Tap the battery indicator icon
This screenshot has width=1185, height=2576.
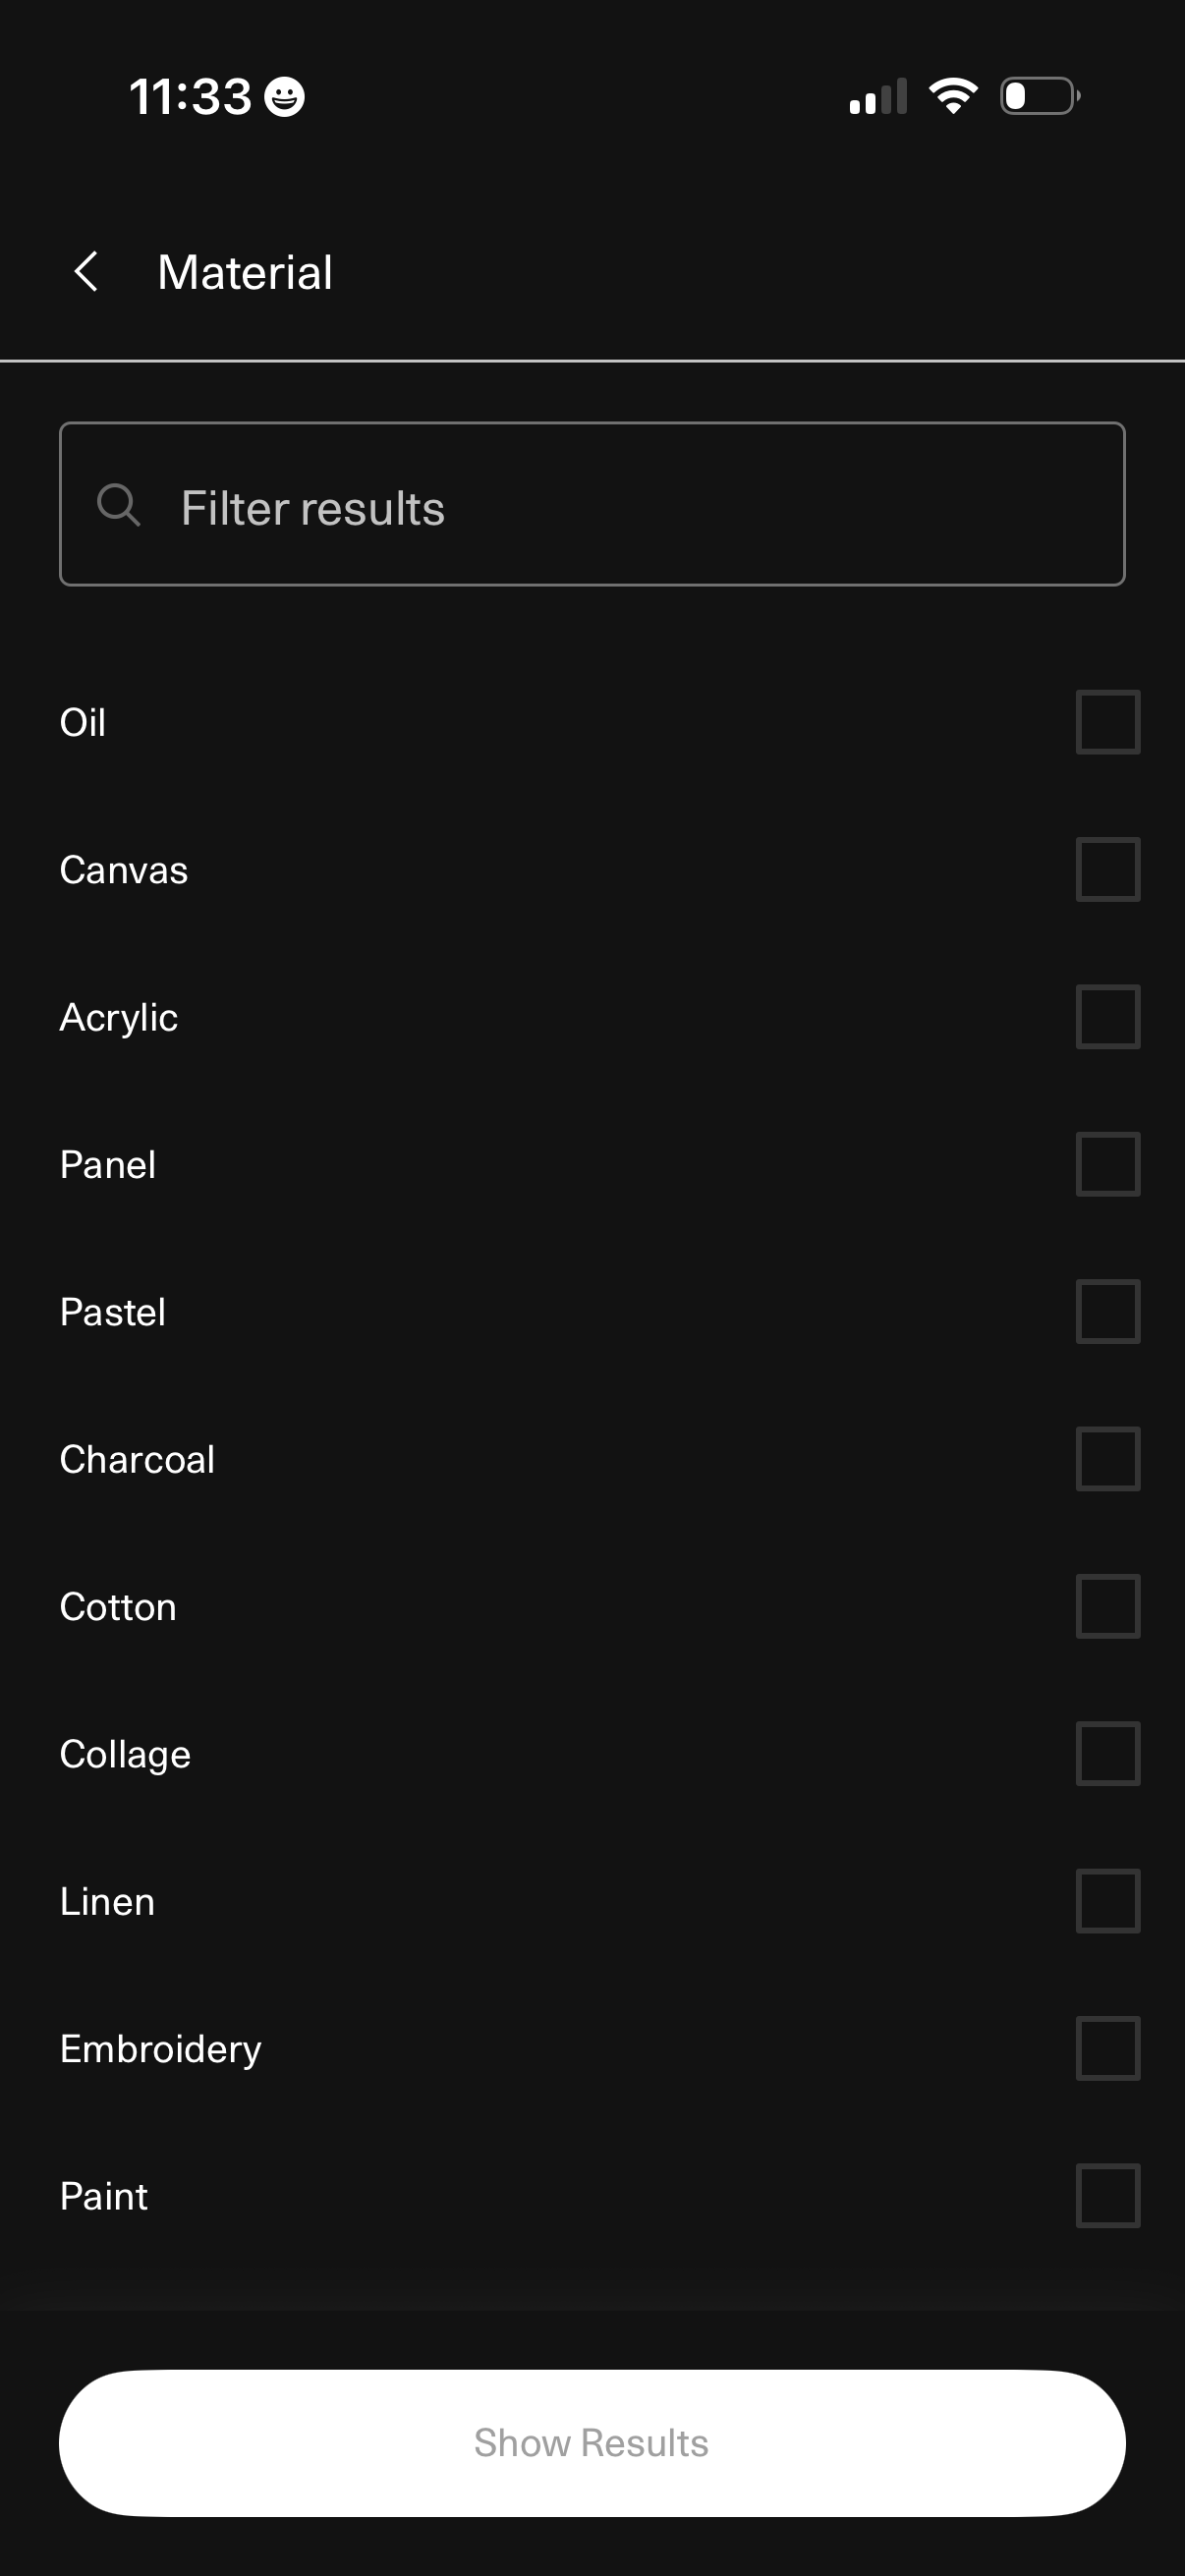coord(1039,96)
